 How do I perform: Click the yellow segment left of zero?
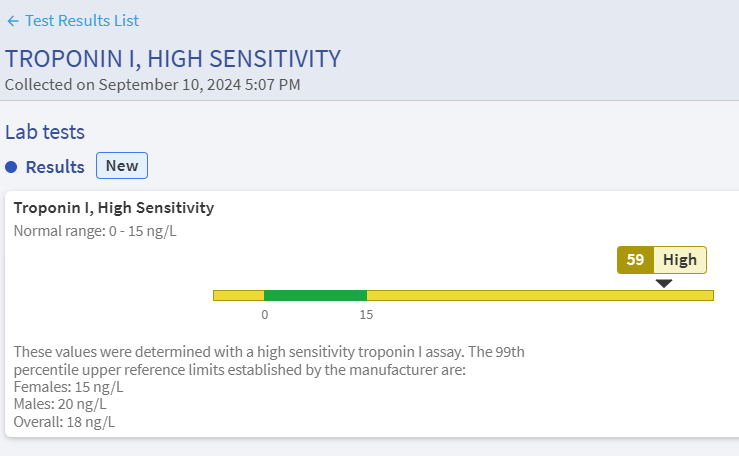click(x=238, y=295)
